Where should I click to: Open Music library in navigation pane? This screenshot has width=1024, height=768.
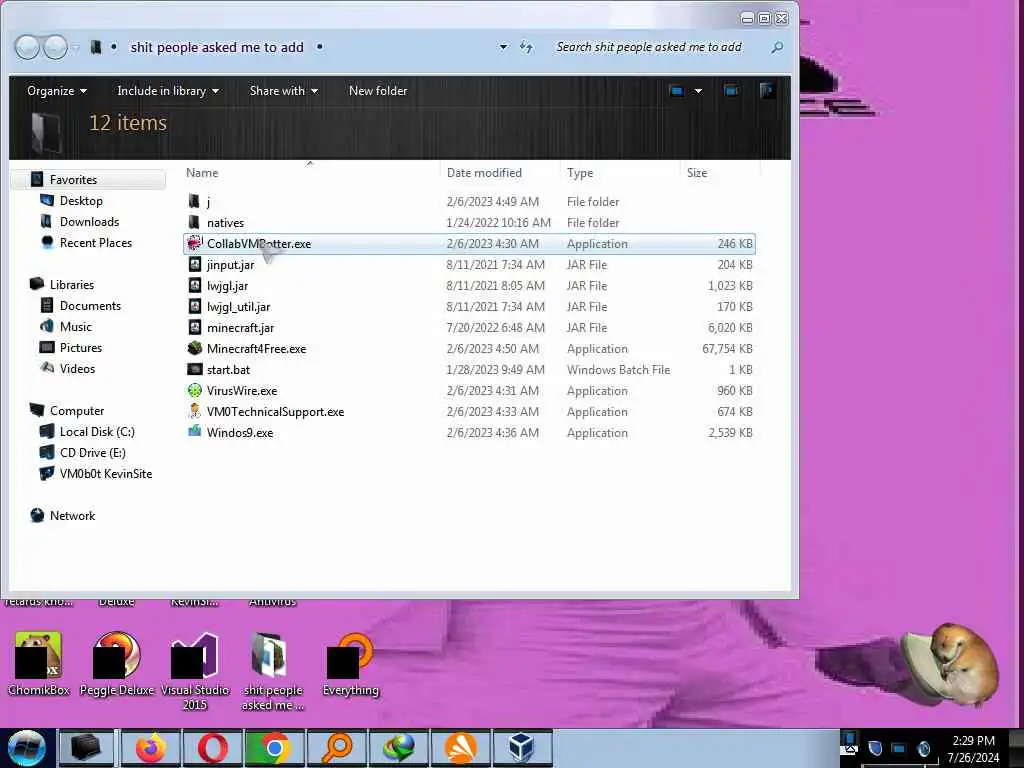click(76, 327)
